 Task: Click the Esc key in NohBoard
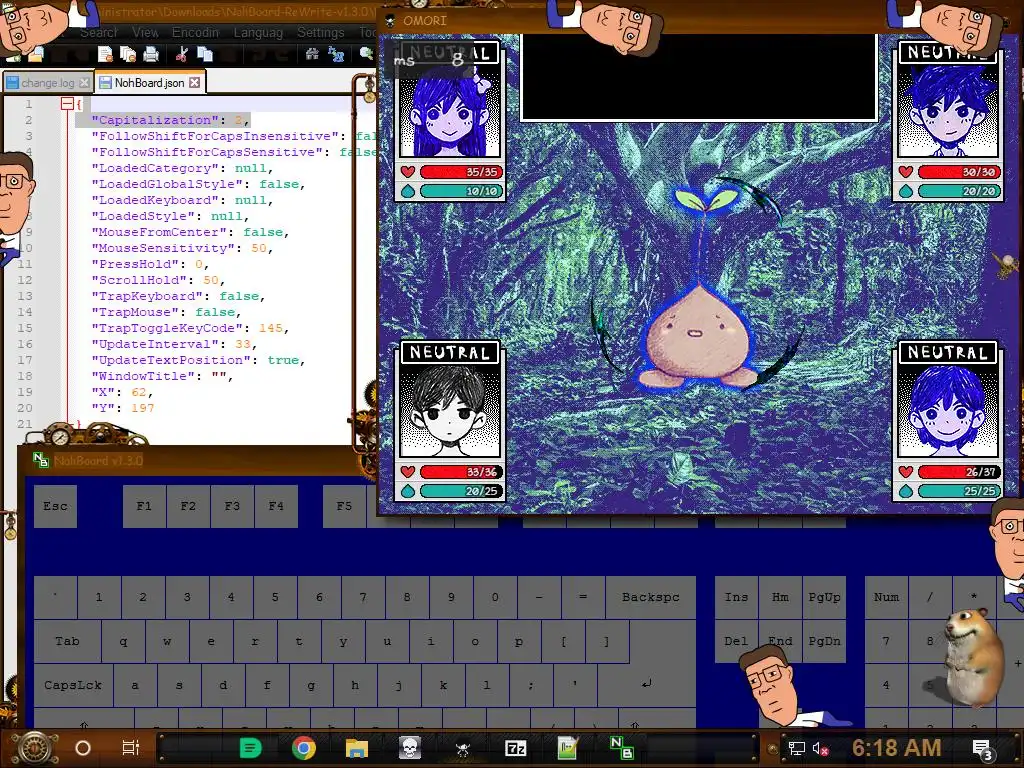(x=56, y=506)
